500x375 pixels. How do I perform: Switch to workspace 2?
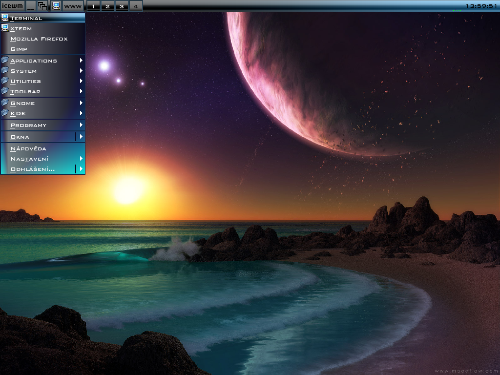click(x=108, y=6)
